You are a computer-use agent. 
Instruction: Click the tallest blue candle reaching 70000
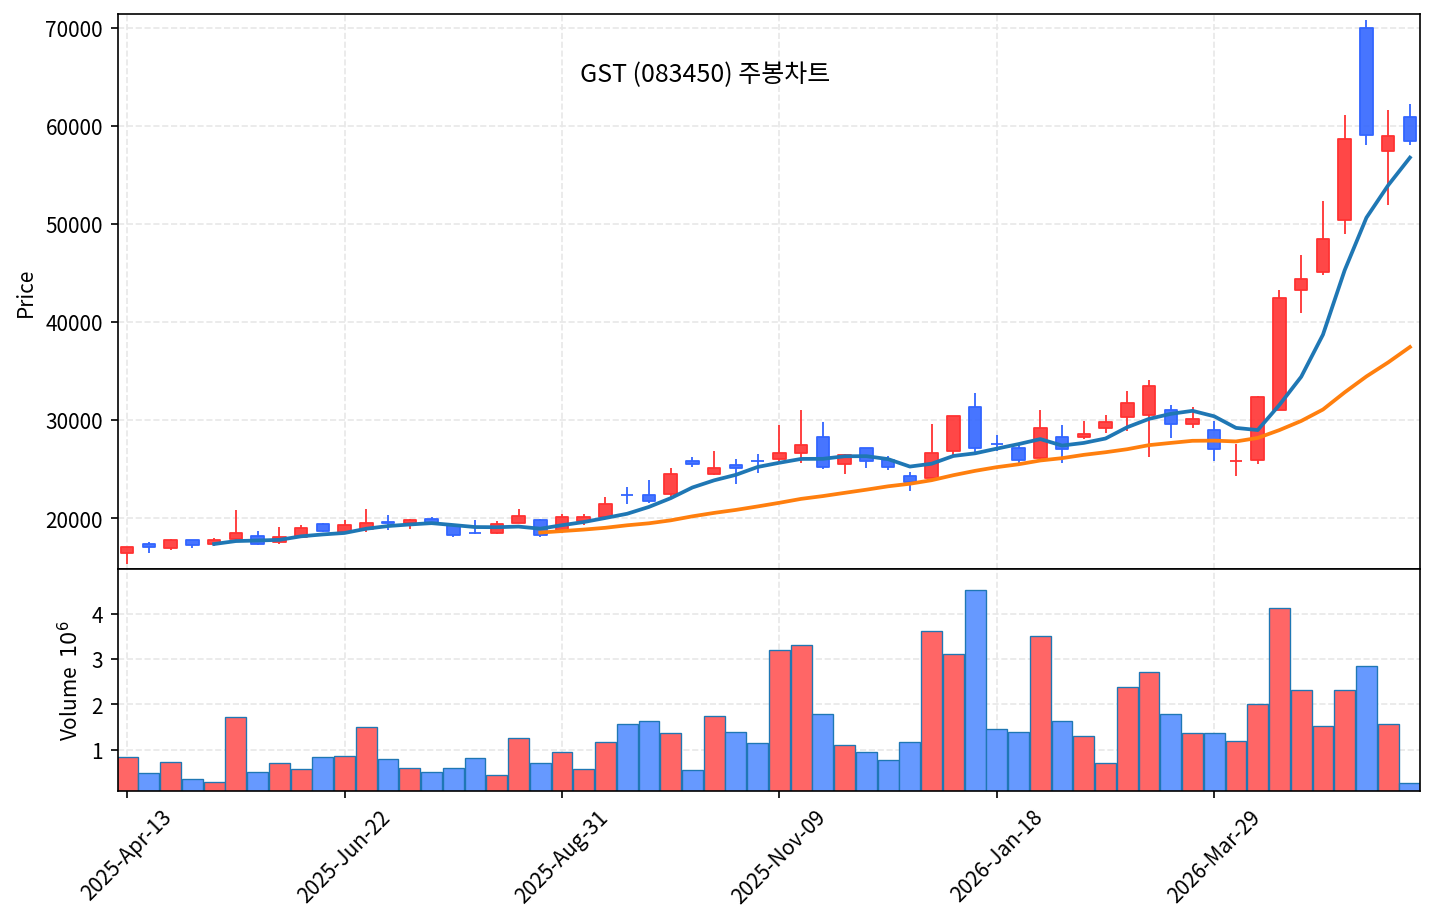pyautogui.click(x=1366, y=81)
